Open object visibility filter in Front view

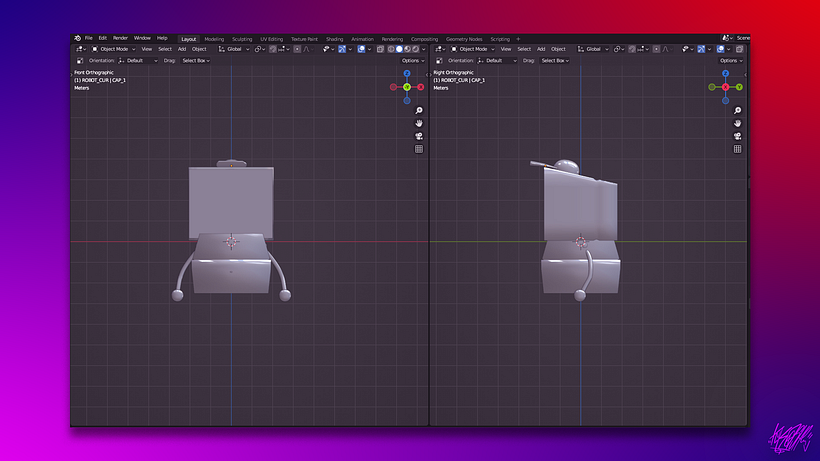pyautogui.click(x=328, y=49)
